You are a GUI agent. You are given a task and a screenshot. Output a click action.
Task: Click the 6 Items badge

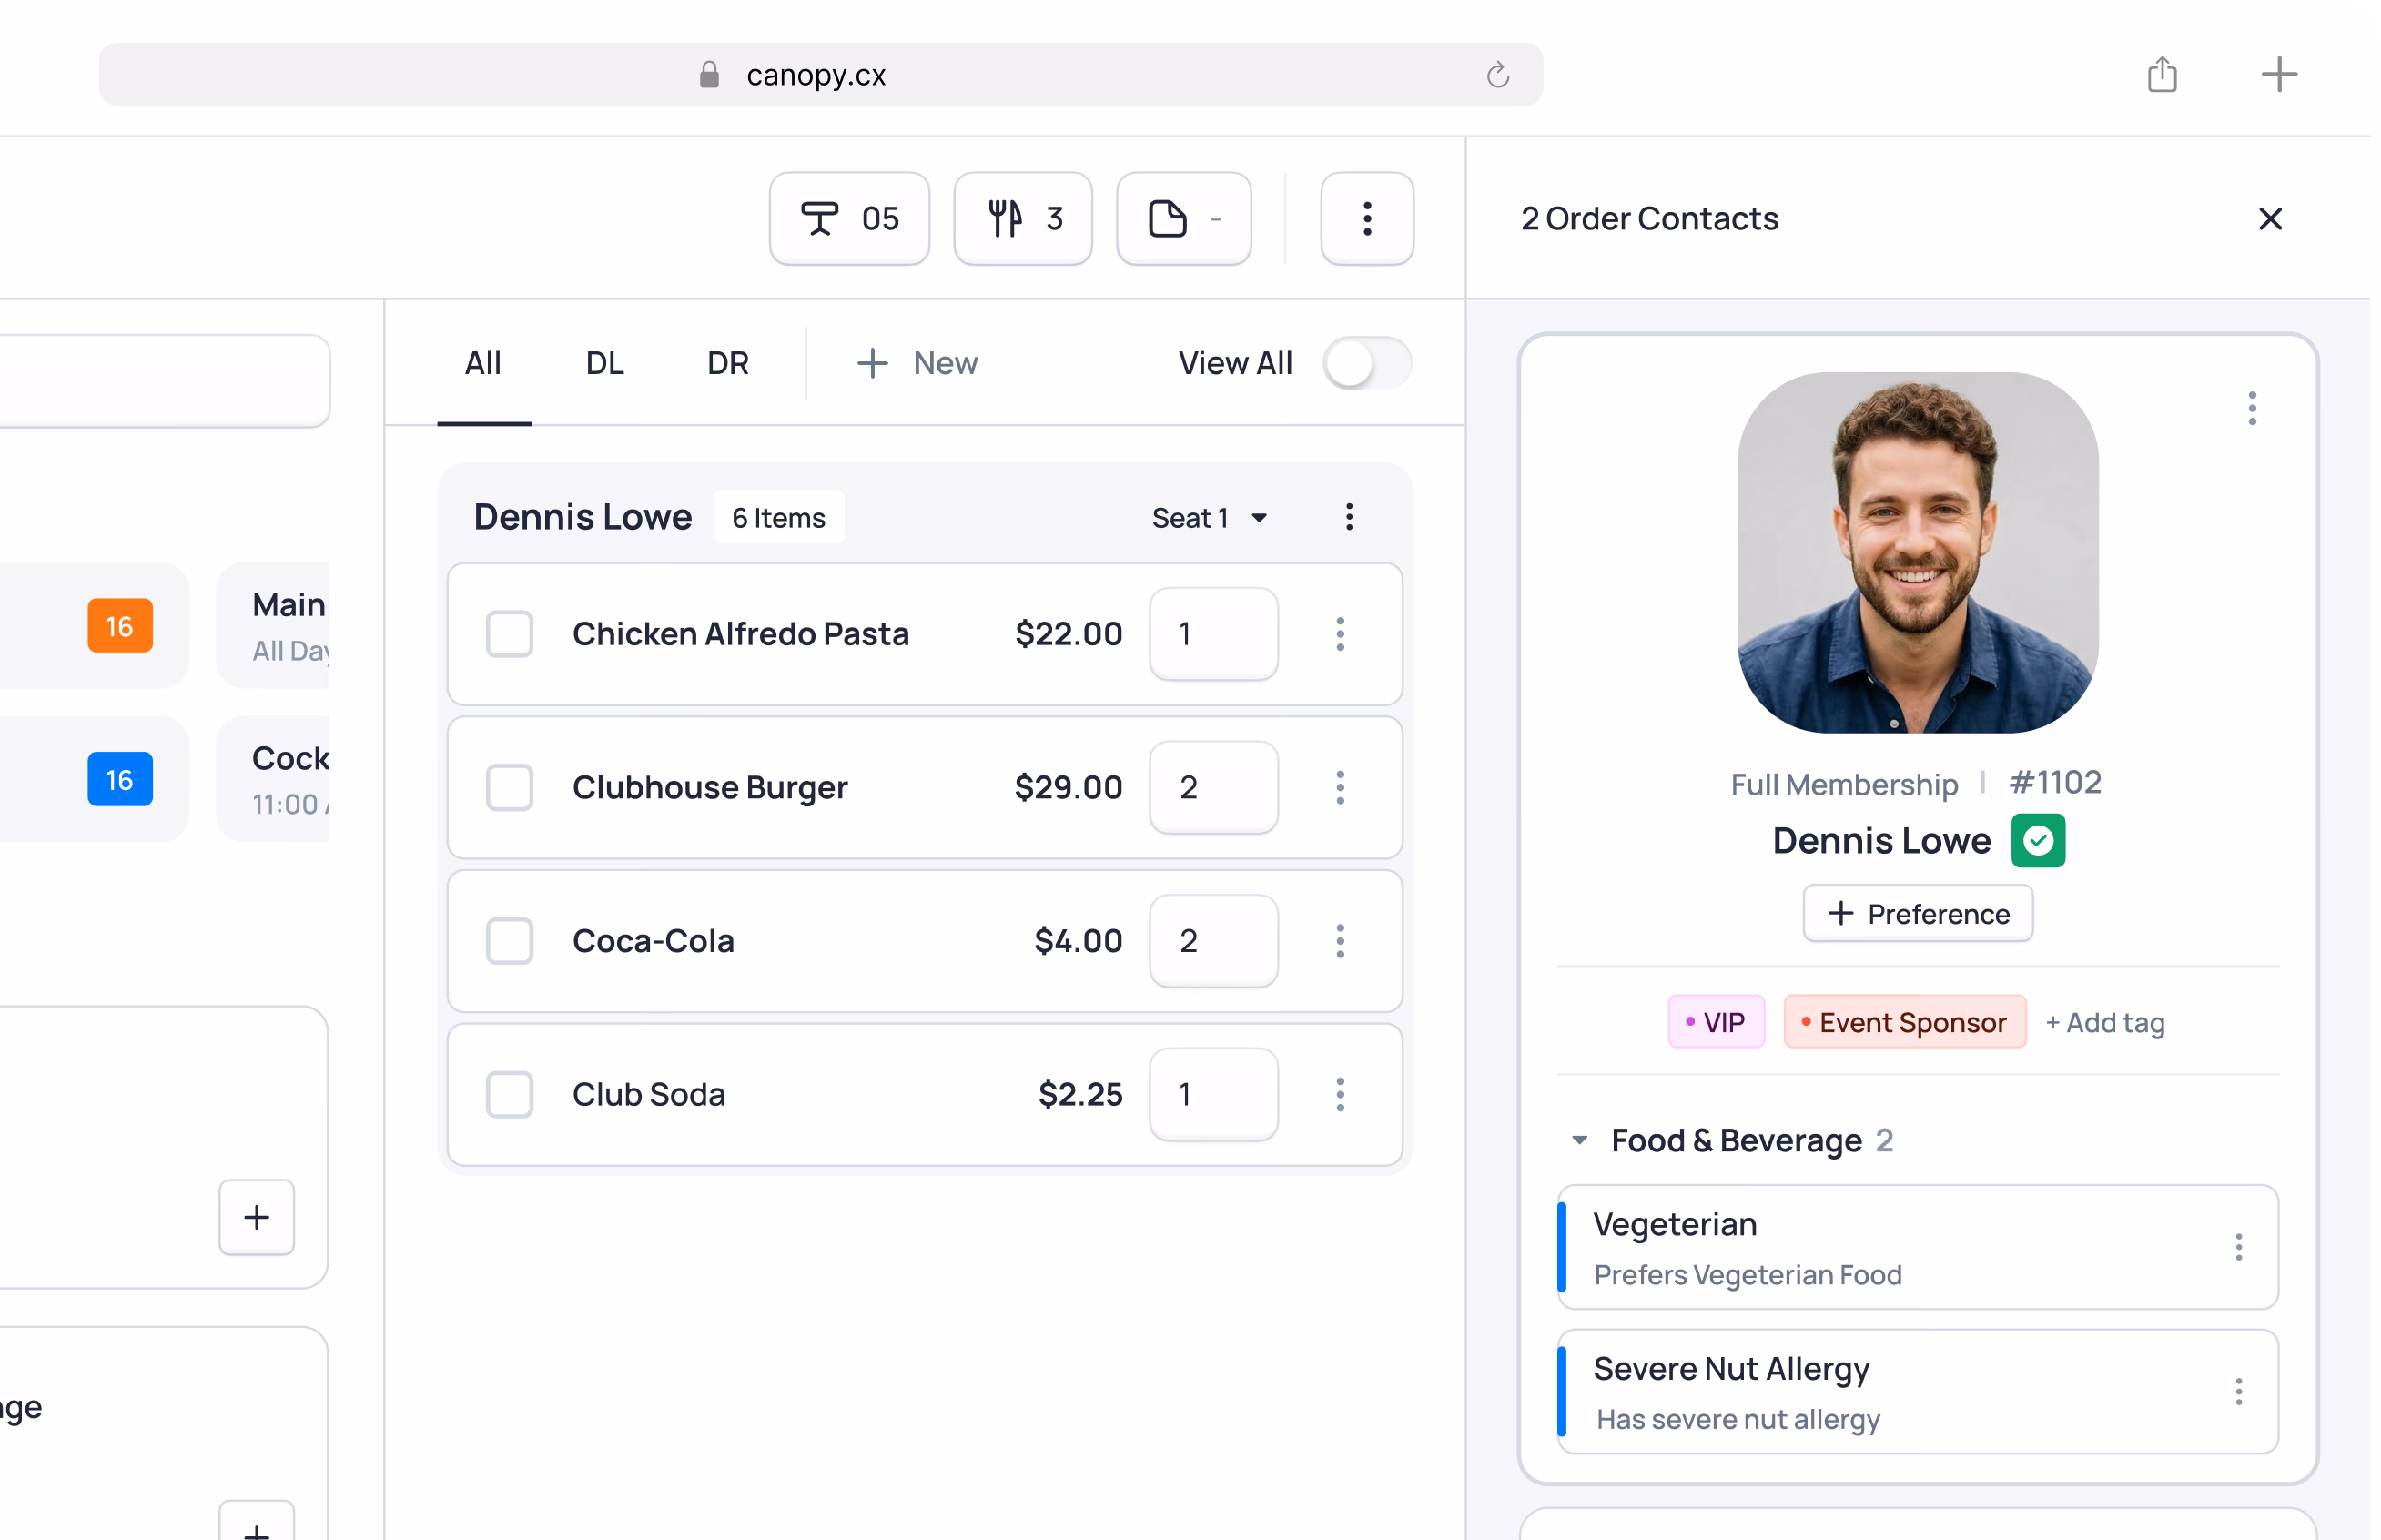[x=779, y=518]
